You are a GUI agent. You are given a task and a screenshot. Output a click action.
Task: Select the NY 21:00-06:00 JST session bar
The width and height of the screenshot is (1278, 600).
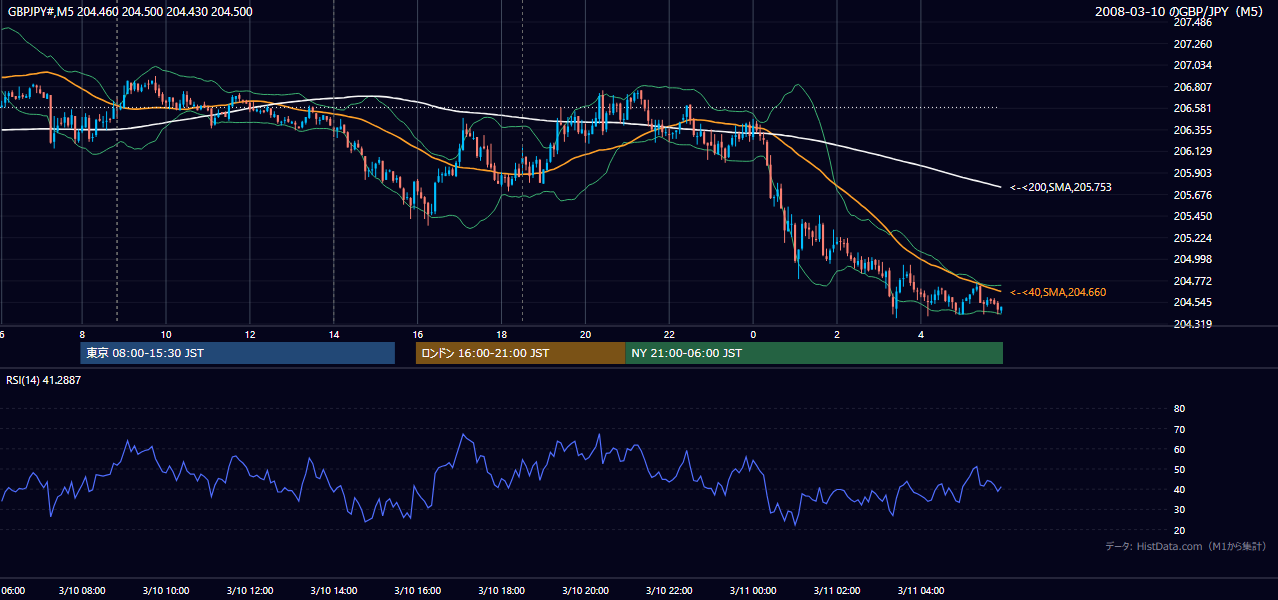click(814, 353)
